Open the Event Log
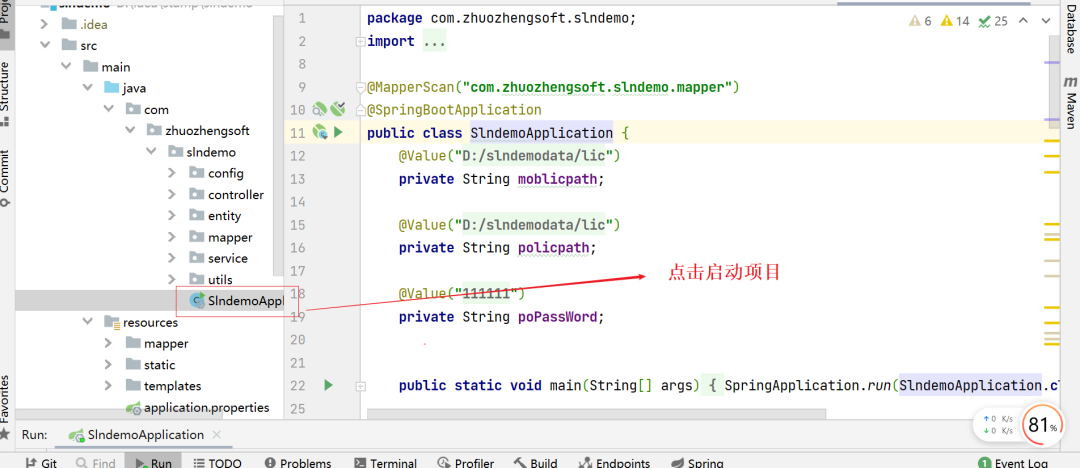1080x468 pixels. [1013, 463]
